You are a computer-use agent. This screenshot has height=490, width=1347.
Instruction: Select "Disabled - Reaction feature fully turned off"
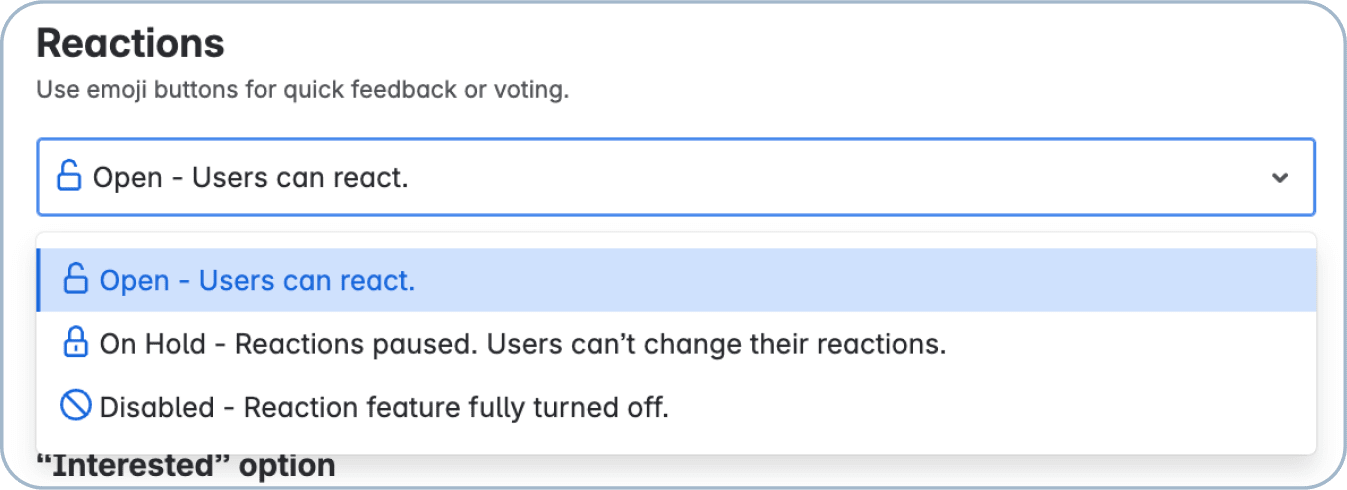point(384,407)
